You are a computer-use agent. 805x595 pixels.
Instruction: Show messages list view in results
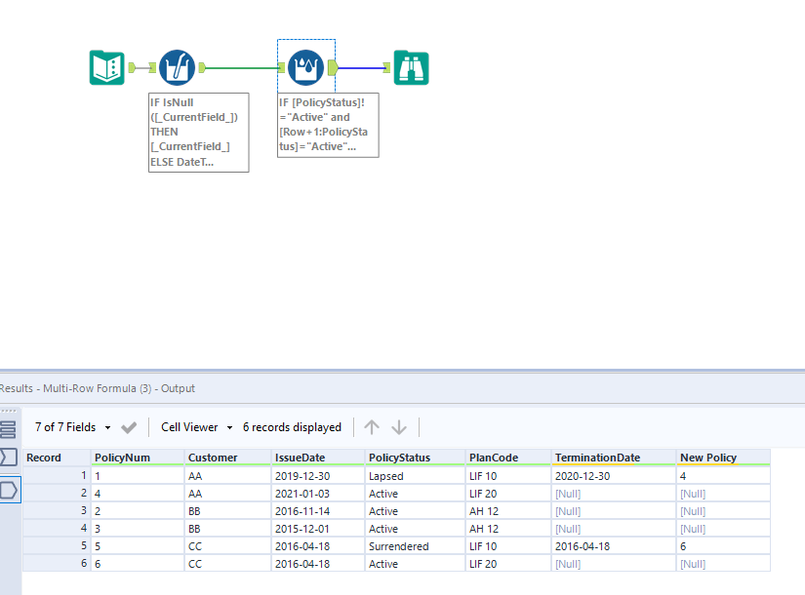[9, 430]
